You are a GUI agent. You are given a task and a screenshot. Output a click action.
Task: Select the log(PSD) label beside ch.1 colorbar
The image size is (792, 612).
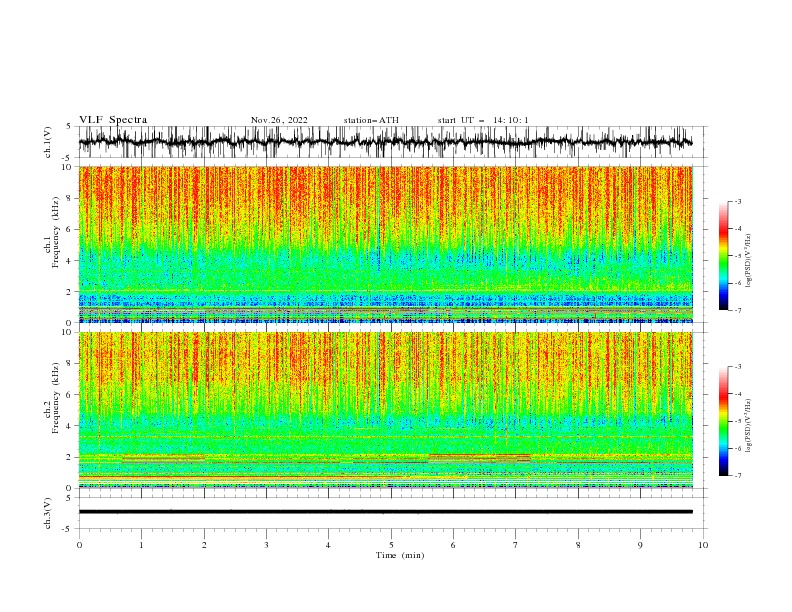749,261
